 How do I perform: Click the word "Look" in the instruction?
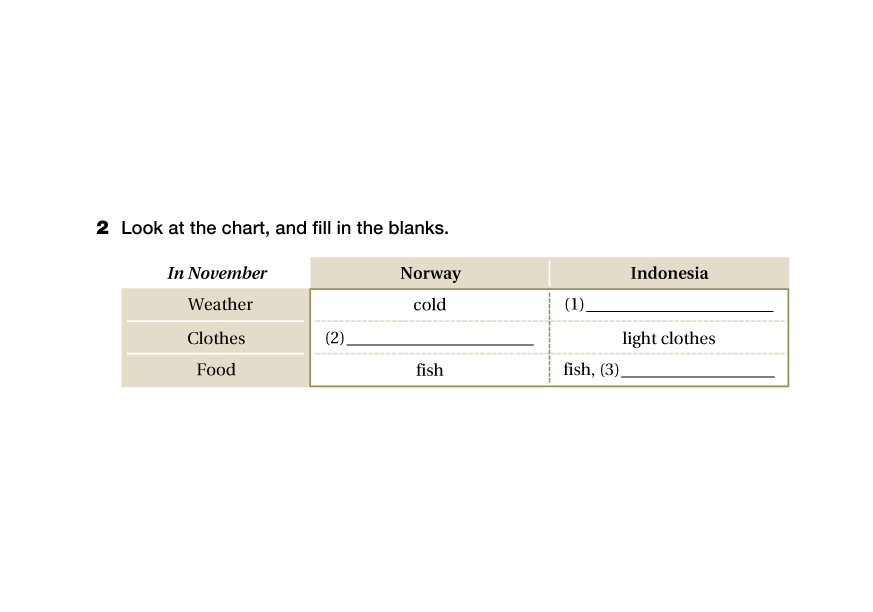[139, 228]
